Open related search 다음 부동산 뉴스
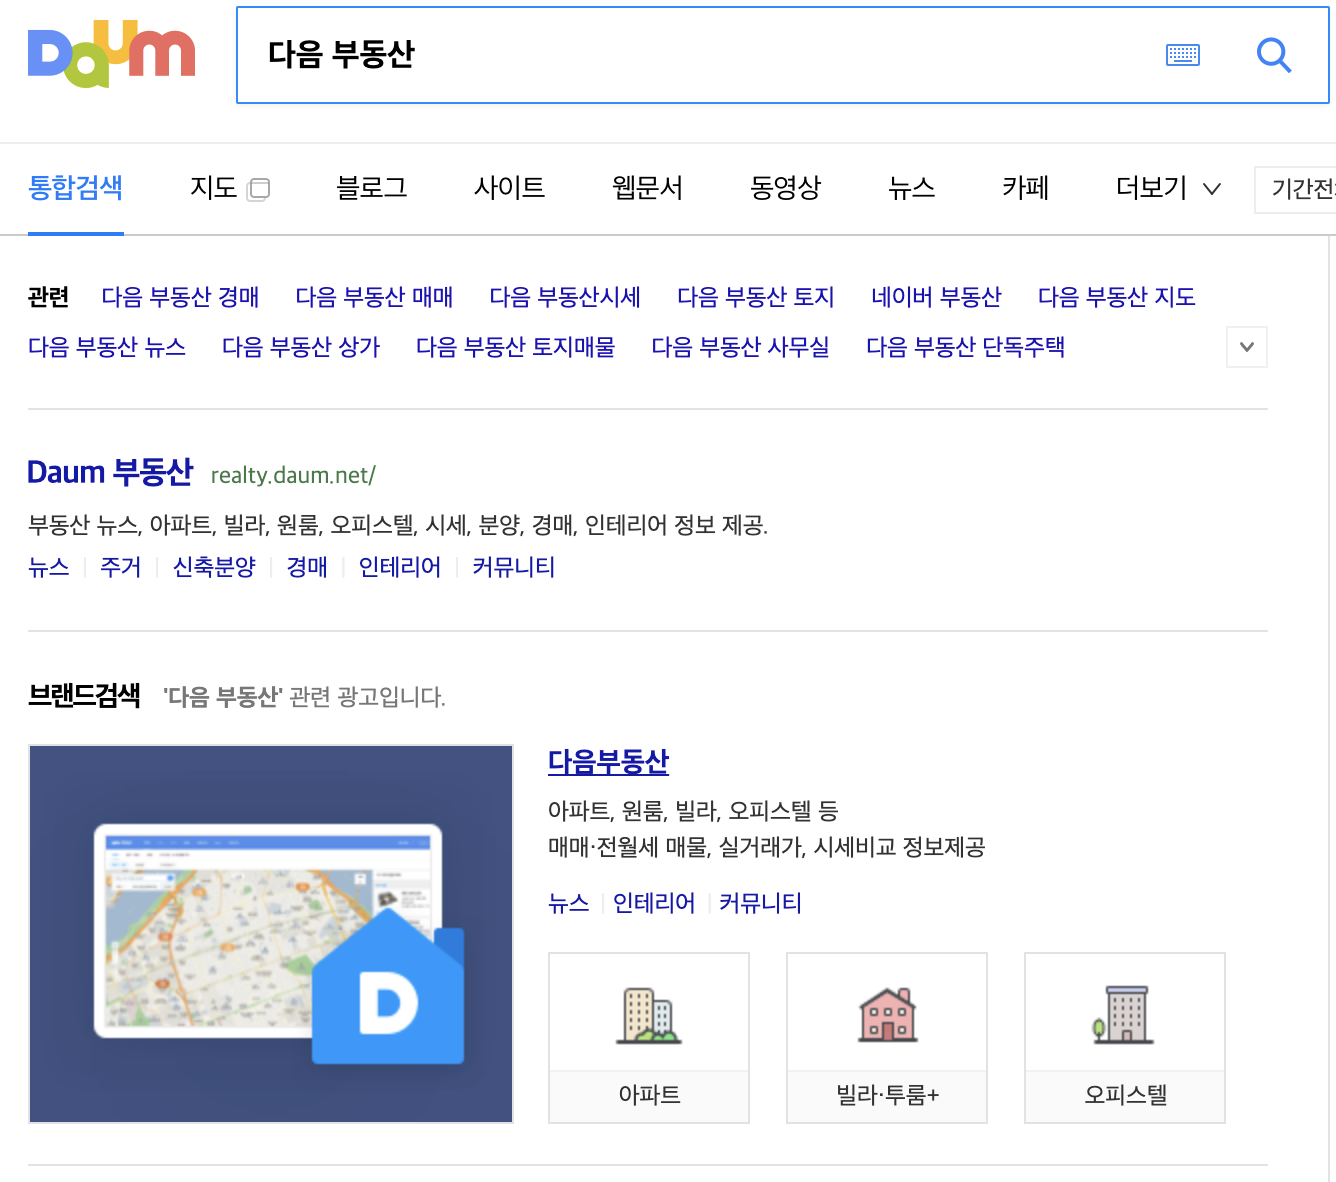This screenshot has width=1336, height=1182. point(107,347)
